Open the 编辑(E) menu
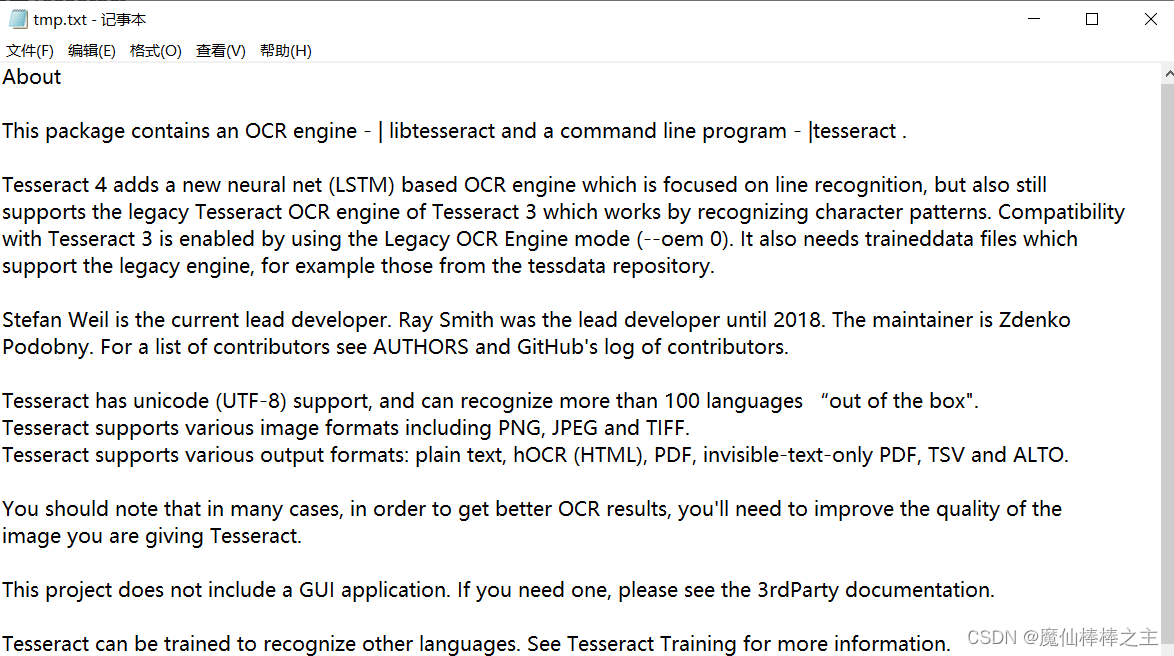The height and width of the screenshot is (656, 1174). point(91,51)
